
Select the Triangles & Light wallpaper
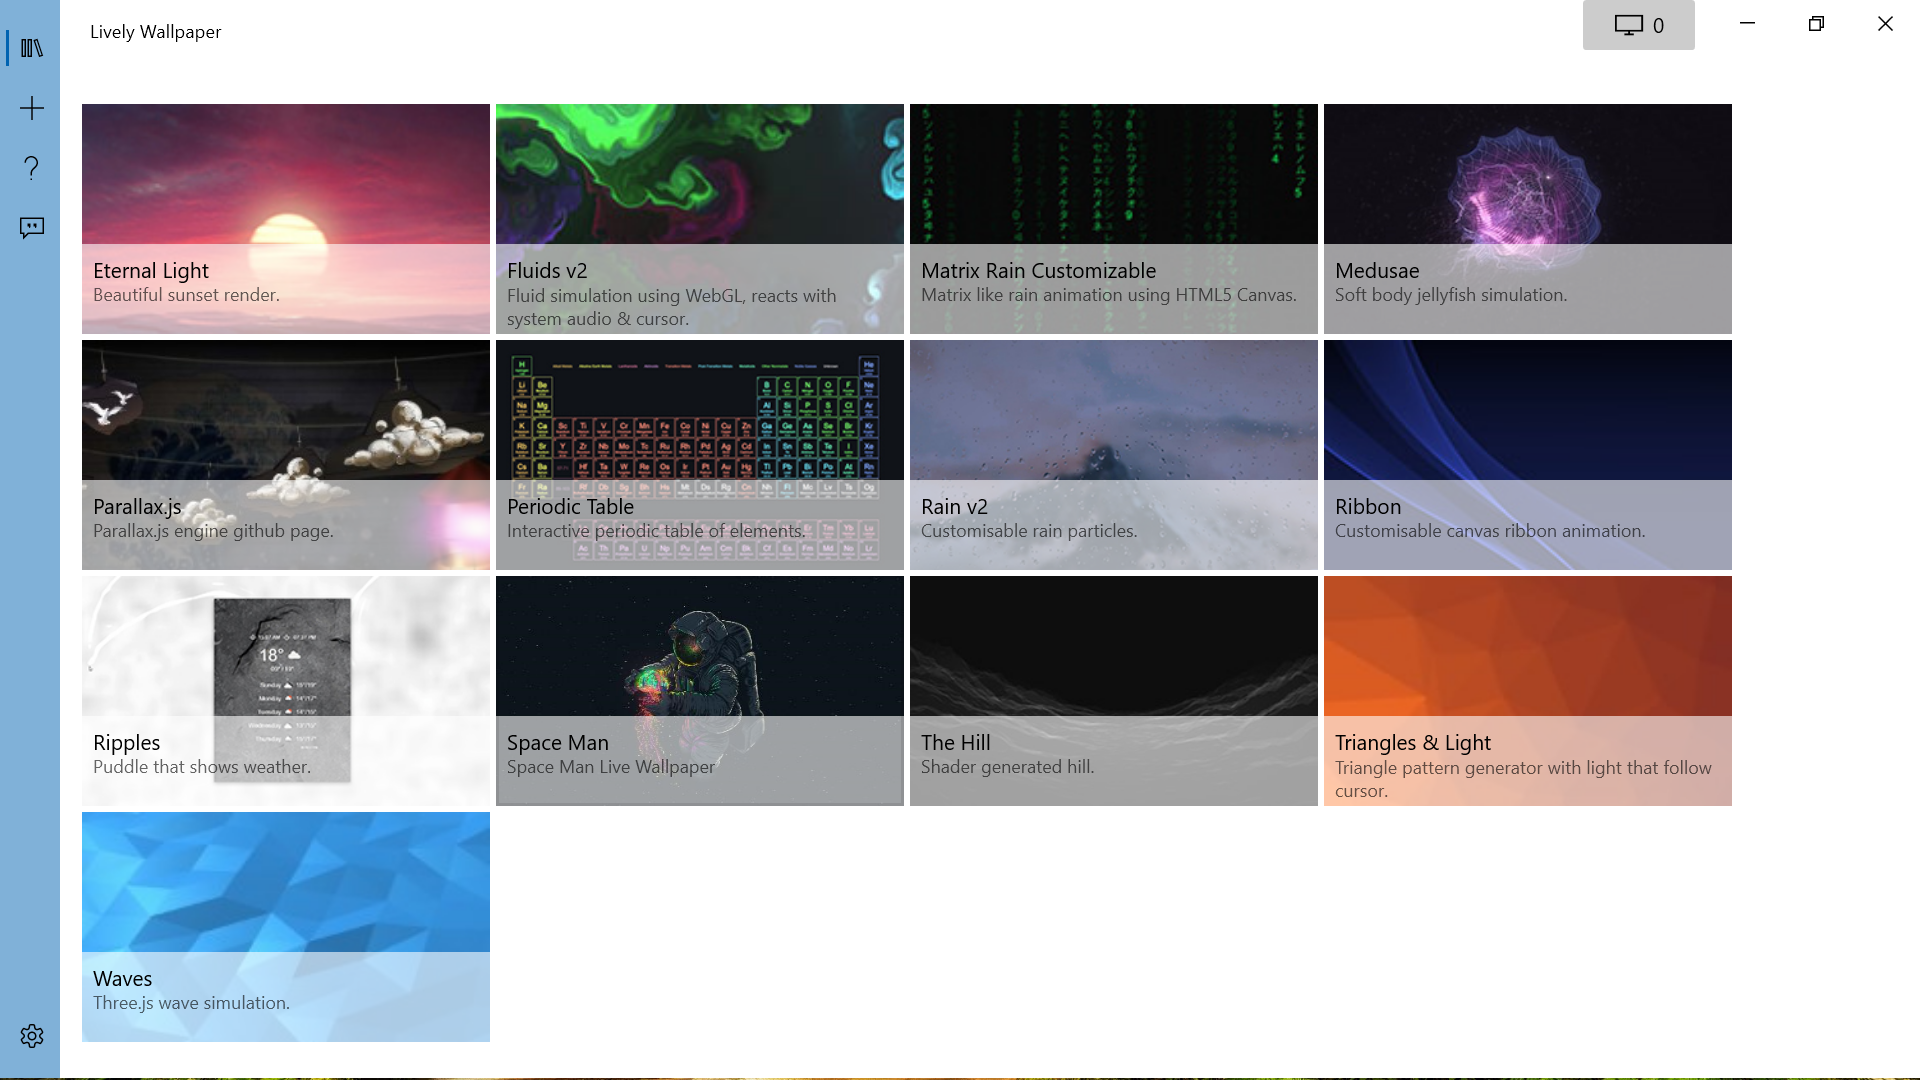(x=1528, y=690)
